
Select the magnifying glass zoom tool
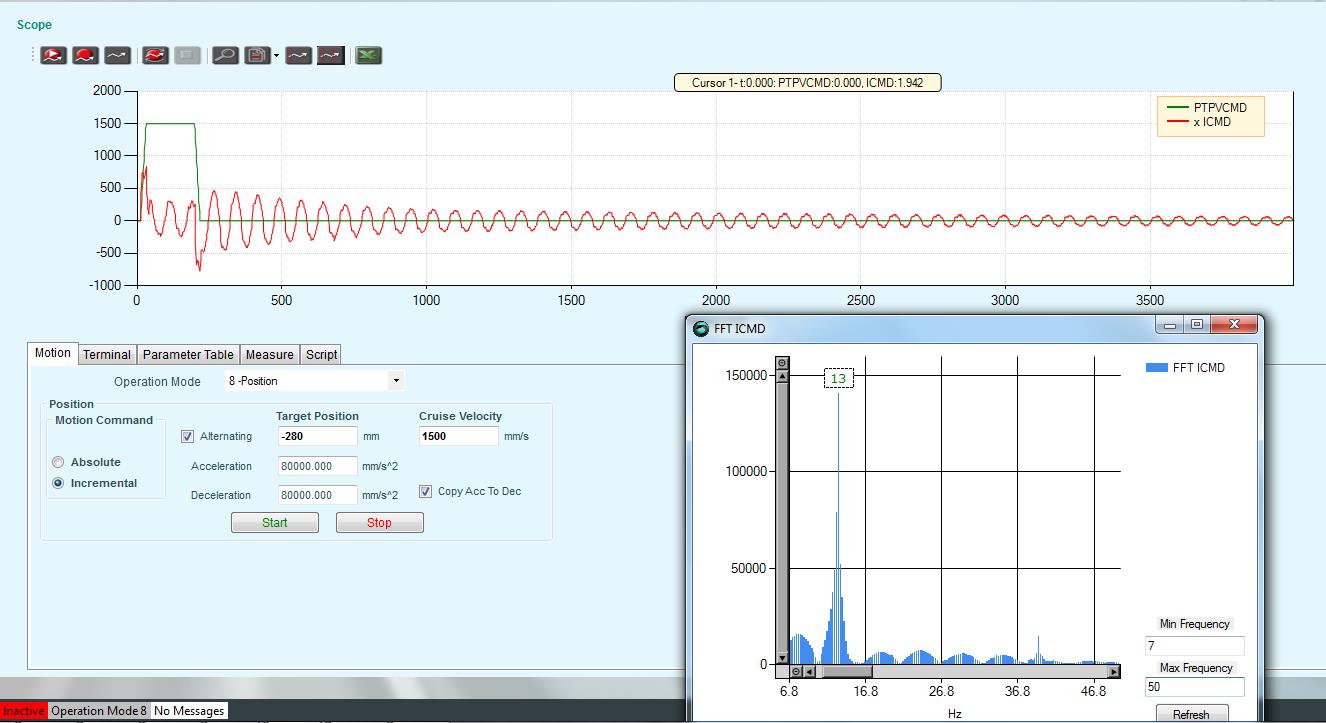click(225, 56)
